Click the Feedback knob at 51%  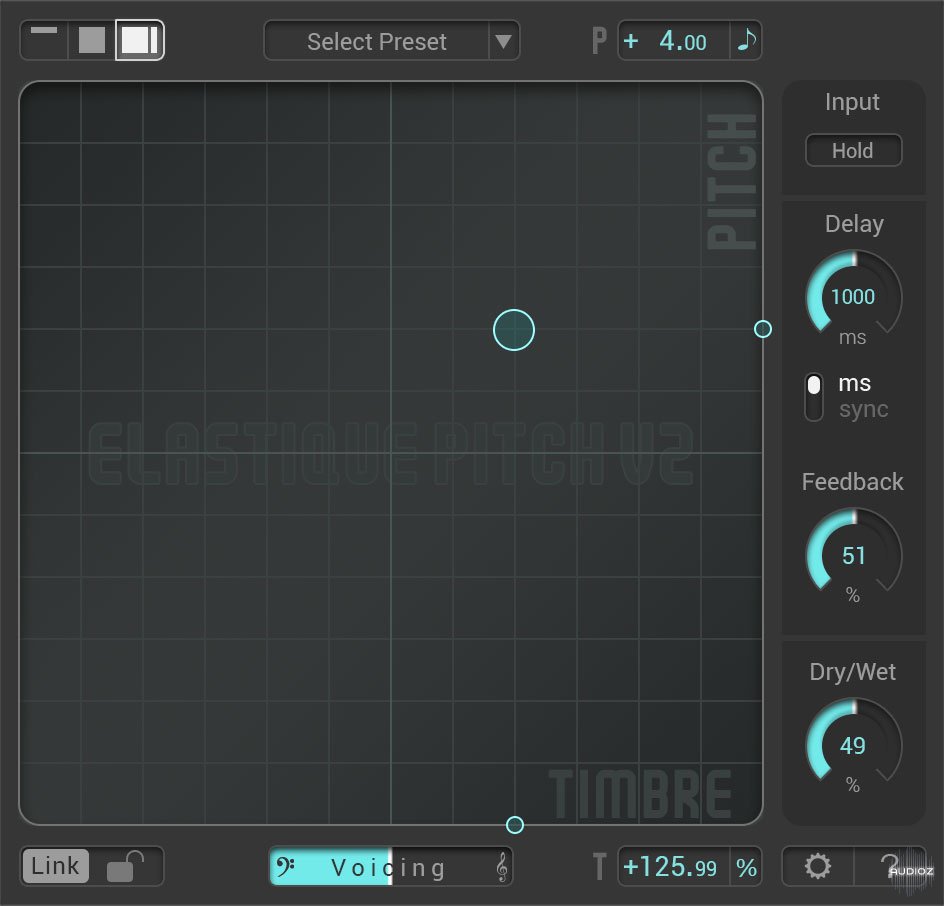point(853,556)
